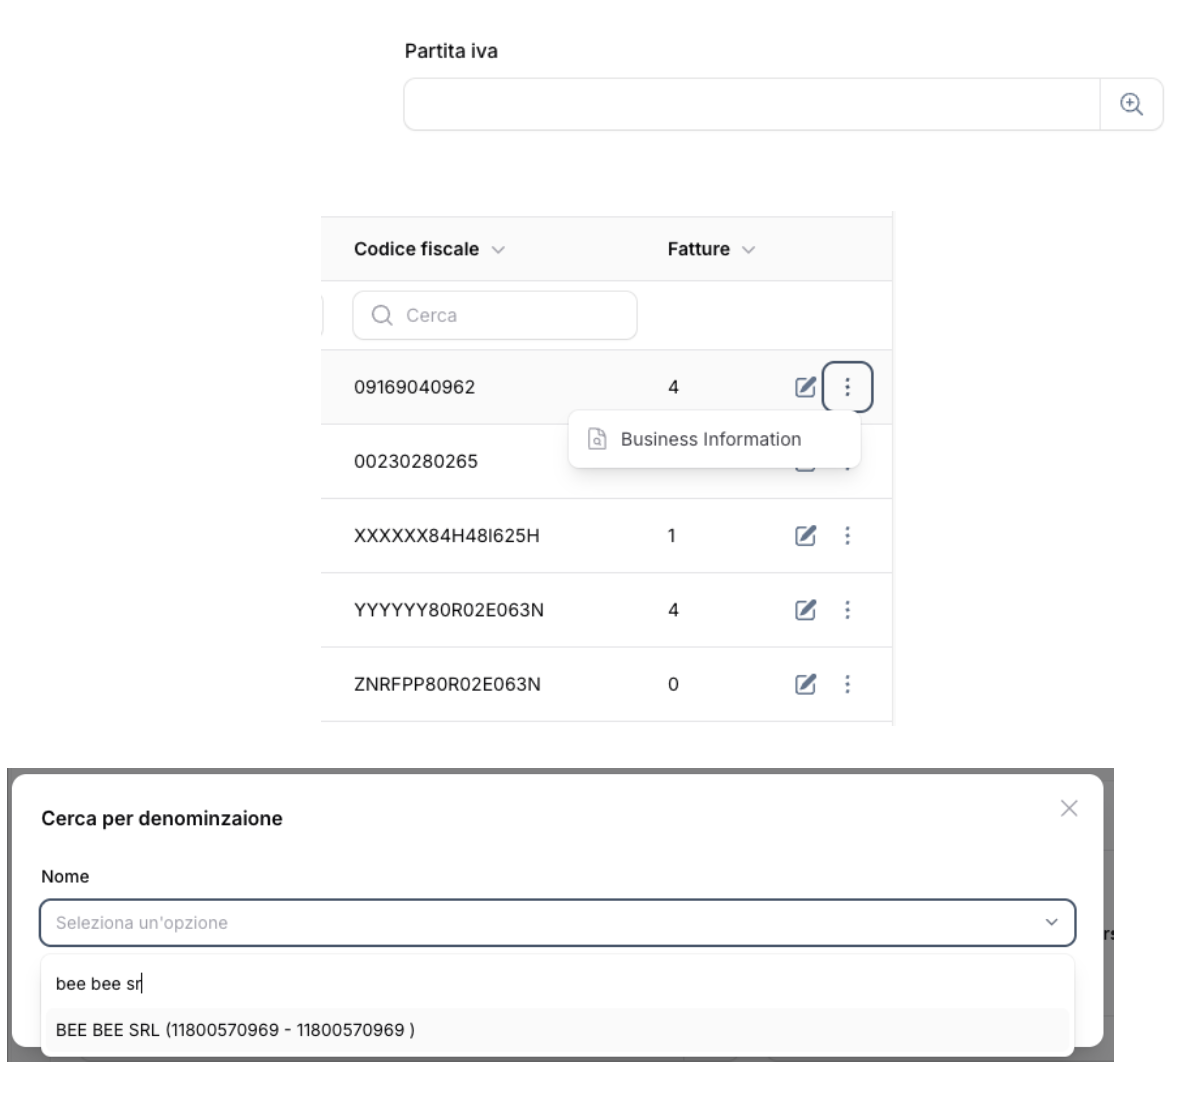This screenshot has height=1102, width=1190.
Task: Click the 'bee bee sr' filter text field
Action: (x=556, y=983)
